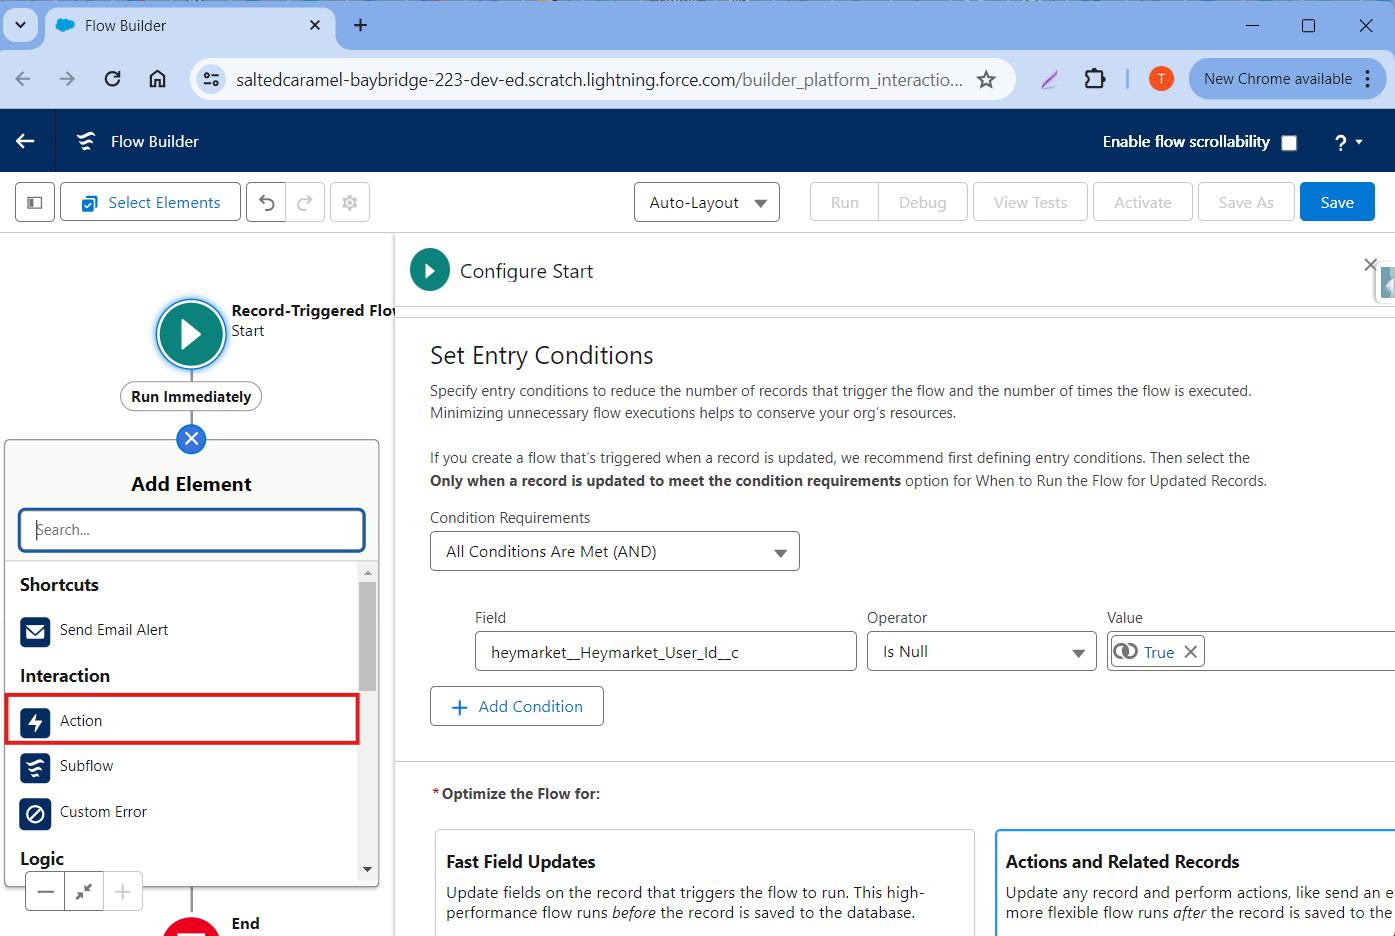Click the Activate button
The width and height of the screenshot is (1395, 936).
[1143, 202]
